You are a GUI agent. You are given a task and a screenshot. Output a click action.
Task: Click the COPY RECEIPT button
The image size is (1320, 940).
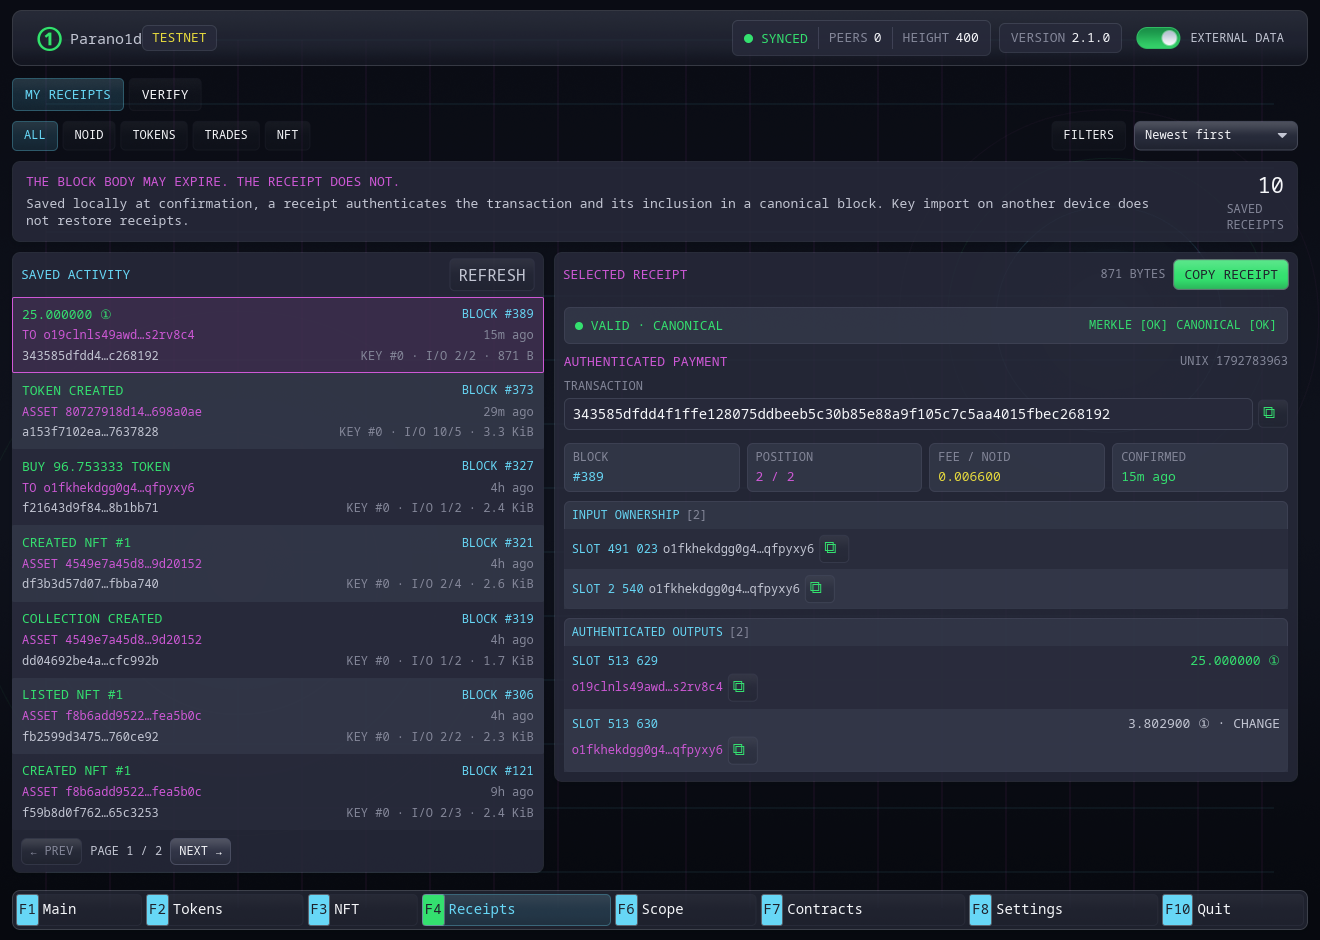click(x=1230, y=274)
